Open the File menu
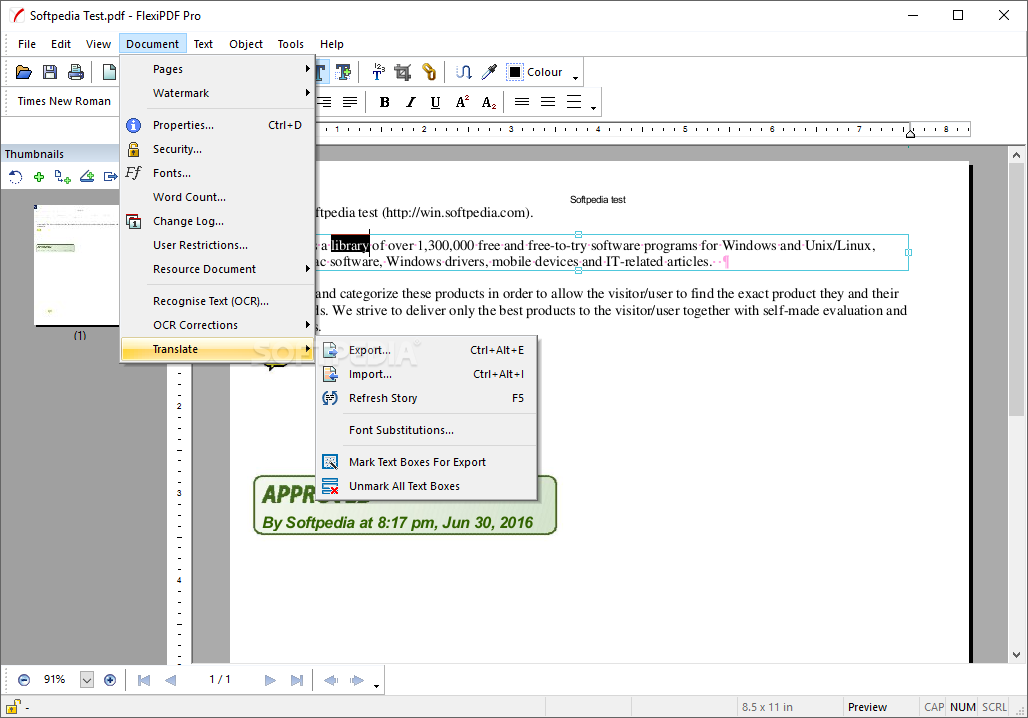Screen dimensions: 1028x718 [x=27, y=44]
